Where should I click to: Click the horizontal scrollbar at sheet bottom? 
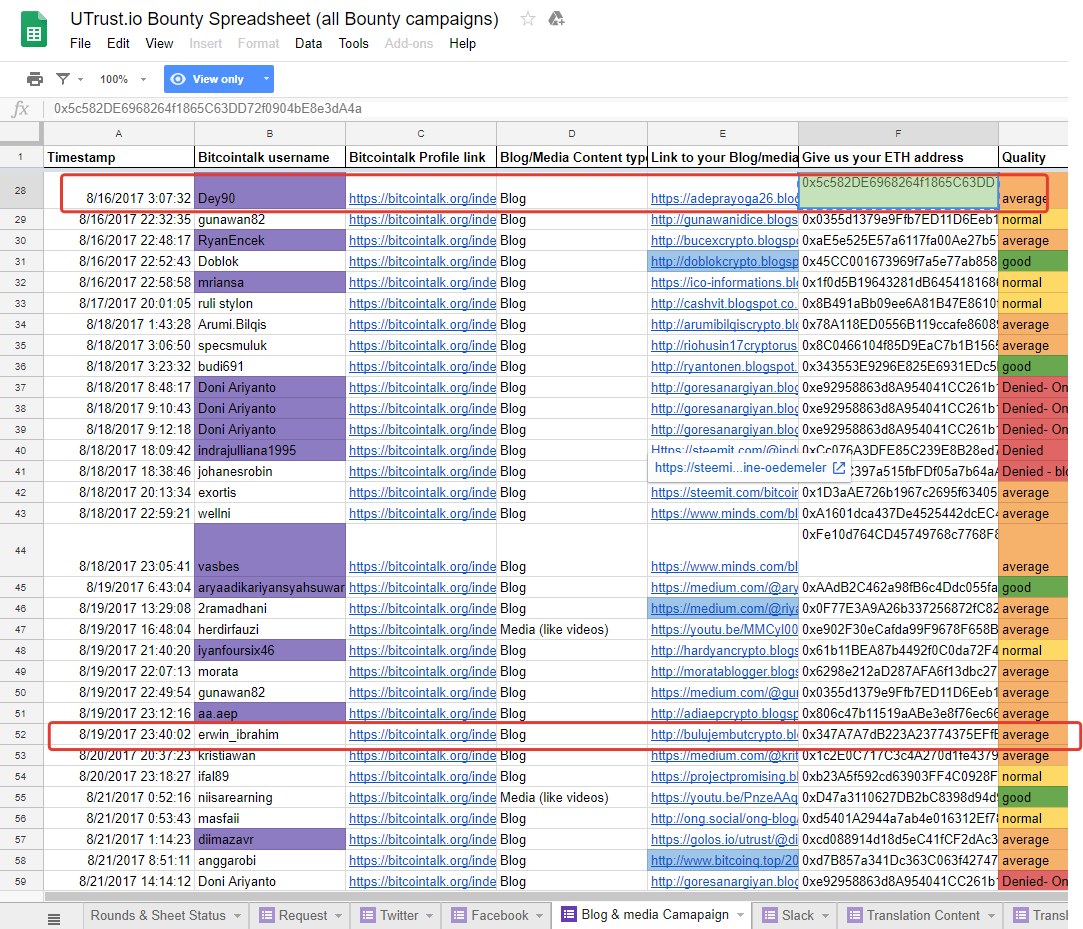[x=556, y=897]
